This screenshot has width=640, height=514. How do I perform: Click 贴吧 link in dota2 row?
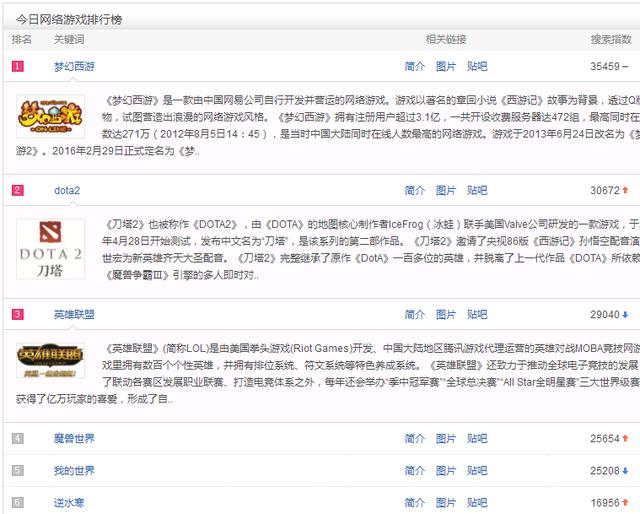coord(477,190)
